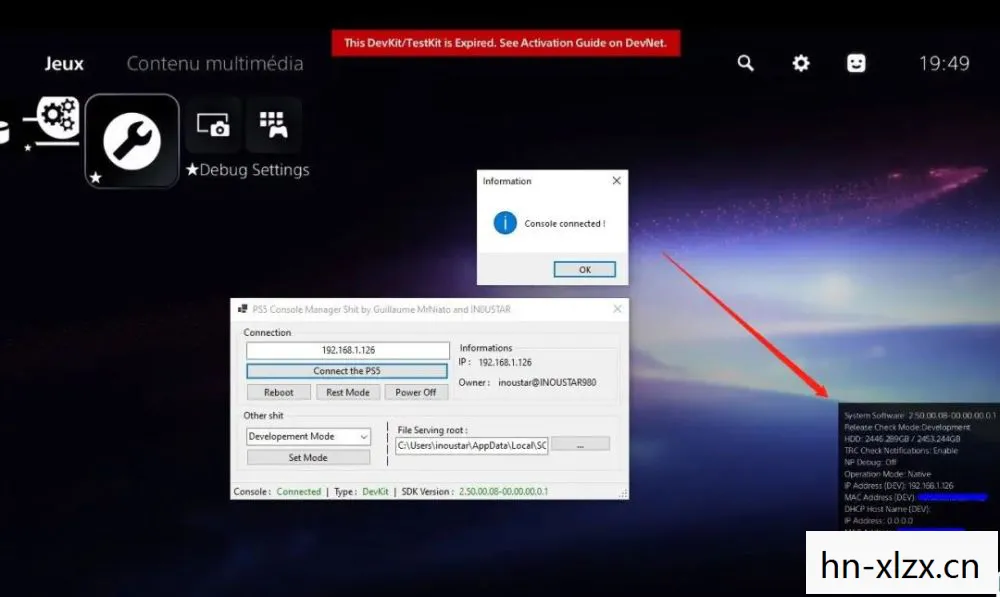1000x597 pixels.
Task: Click owner inoustar@INOUSTAR980 text
Action: coord(547,383)
